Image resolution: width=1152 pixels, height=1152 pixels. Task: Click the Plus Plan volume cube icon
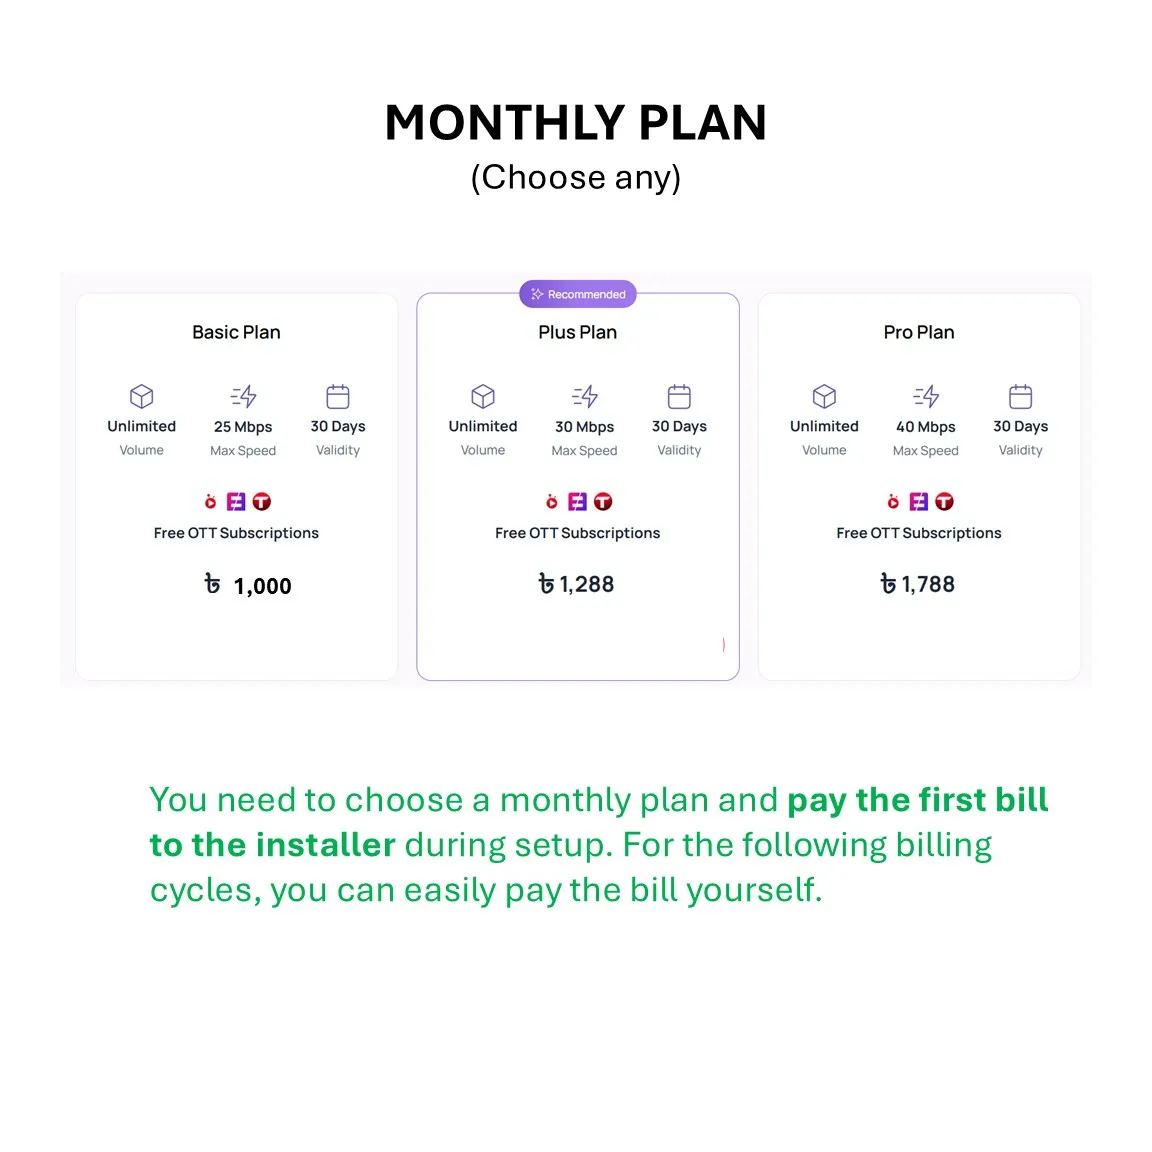click(483, 396)
